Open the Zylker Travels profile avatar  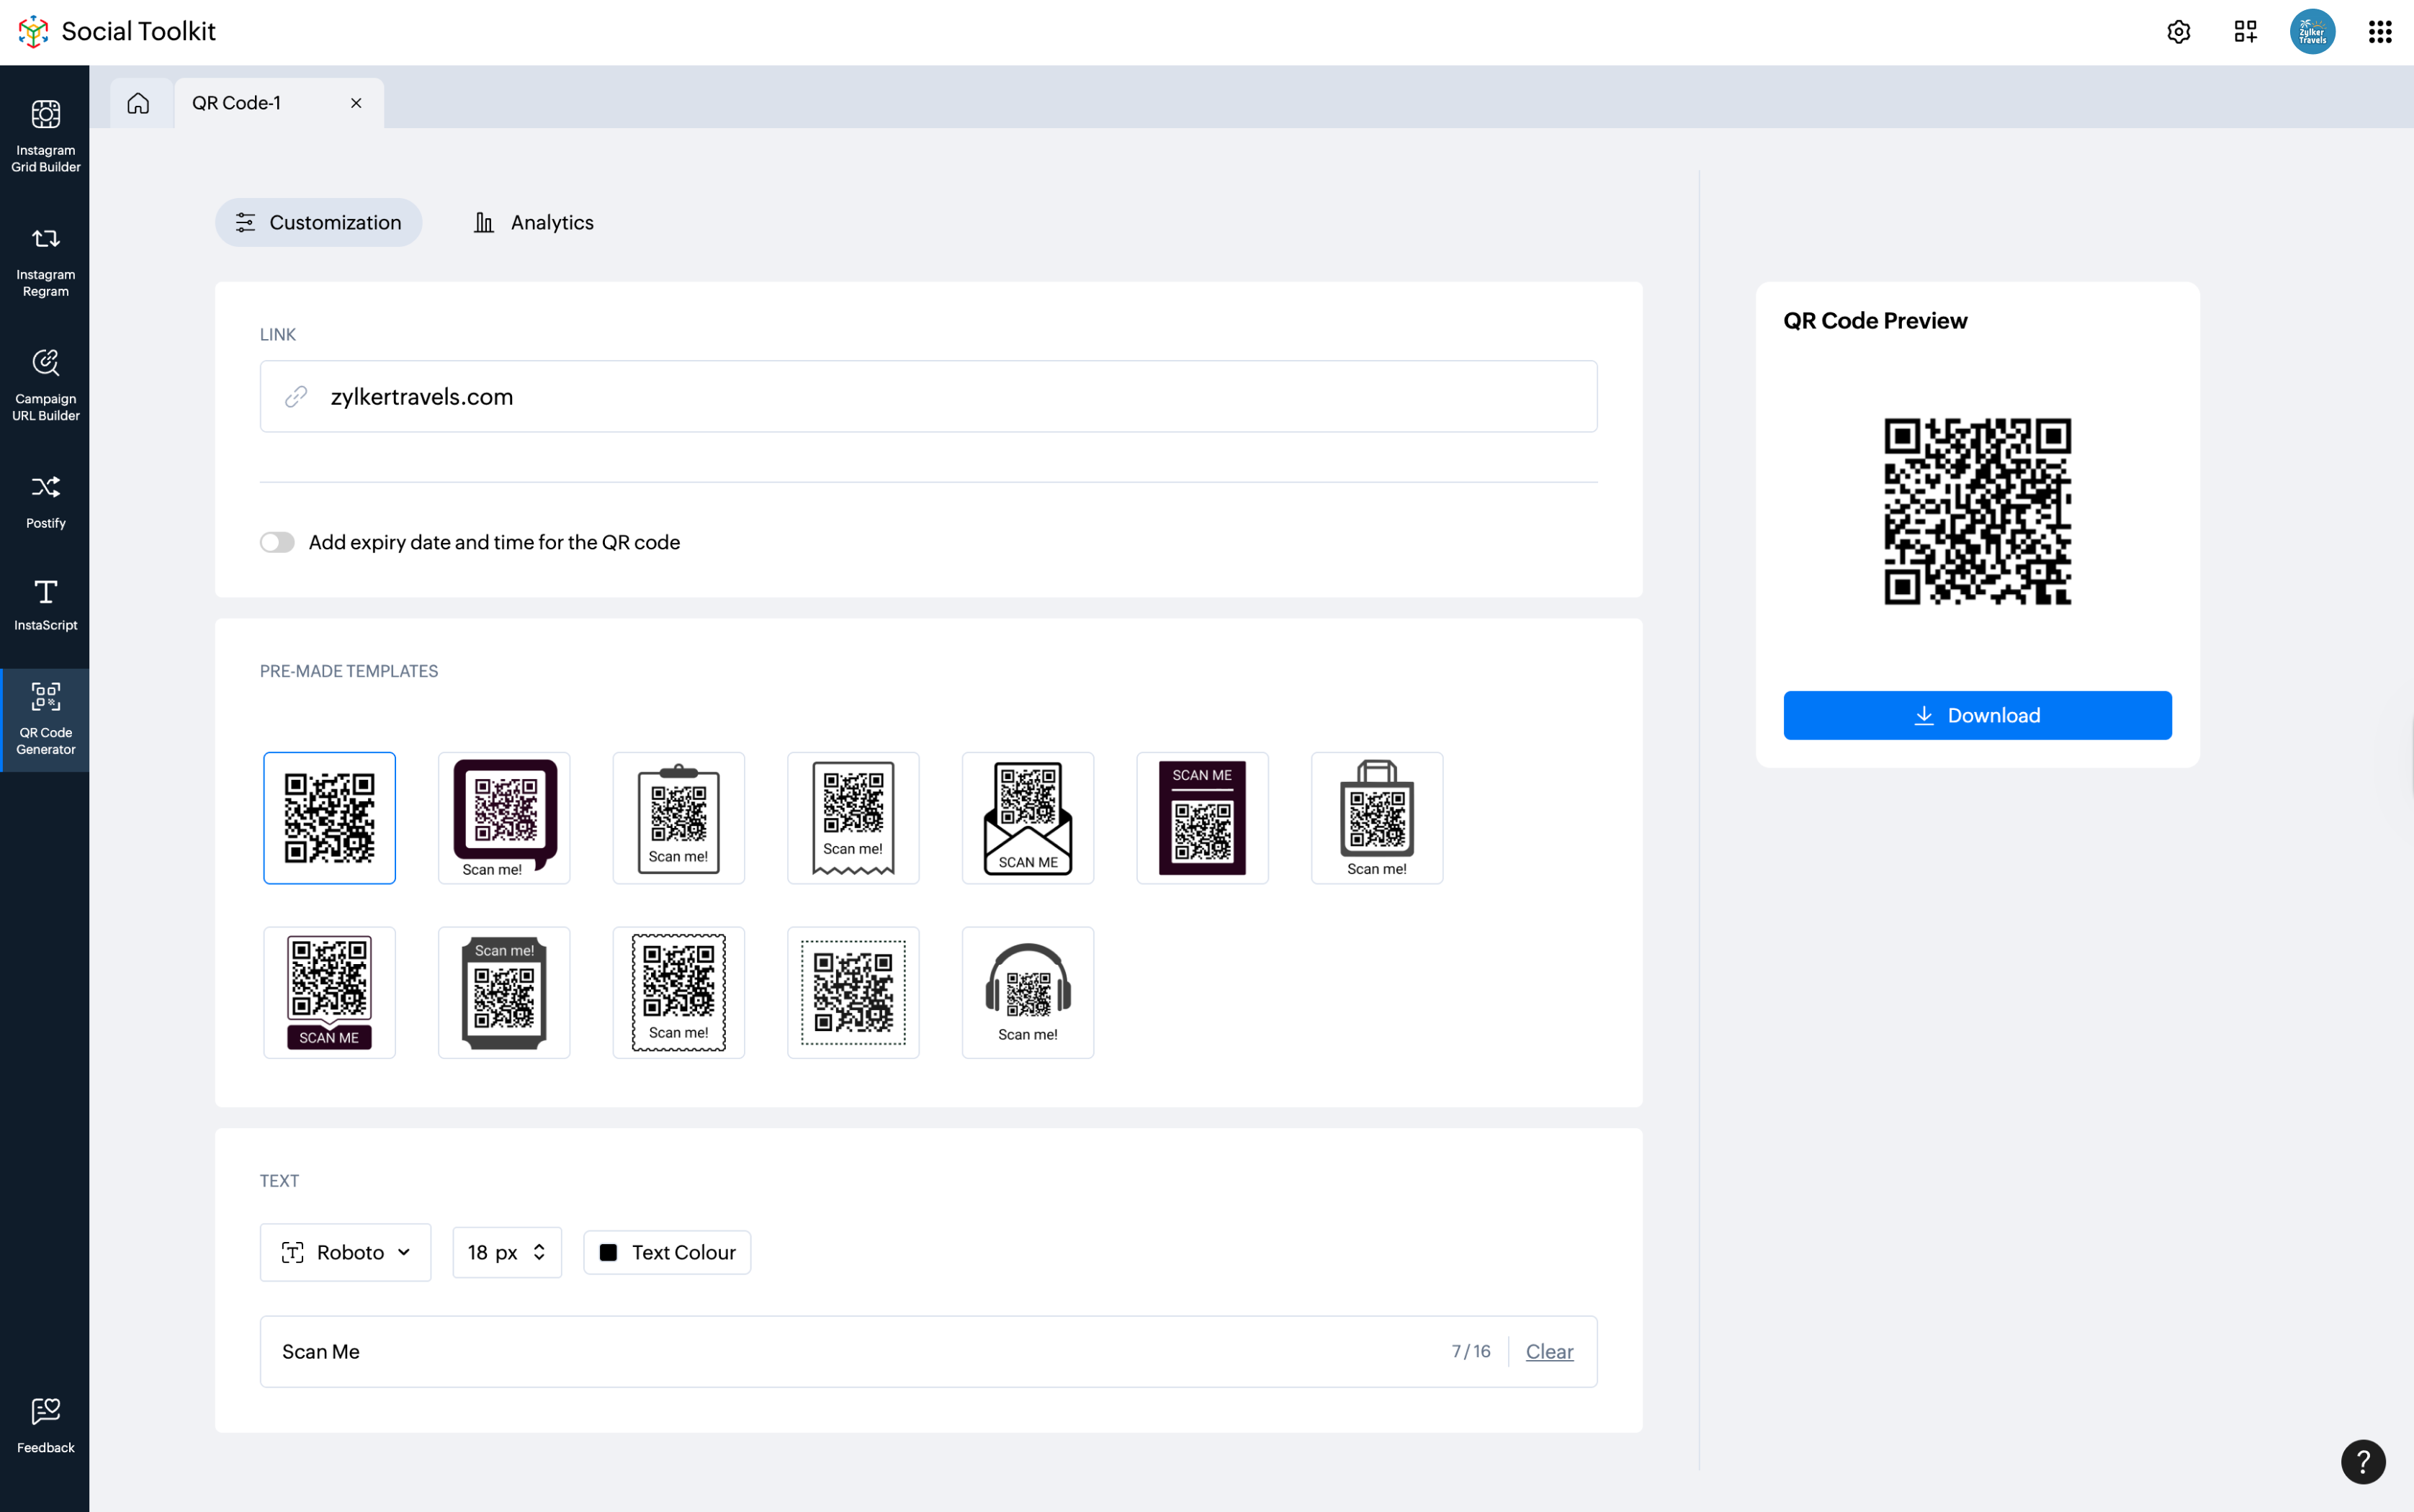point(2312,32)
